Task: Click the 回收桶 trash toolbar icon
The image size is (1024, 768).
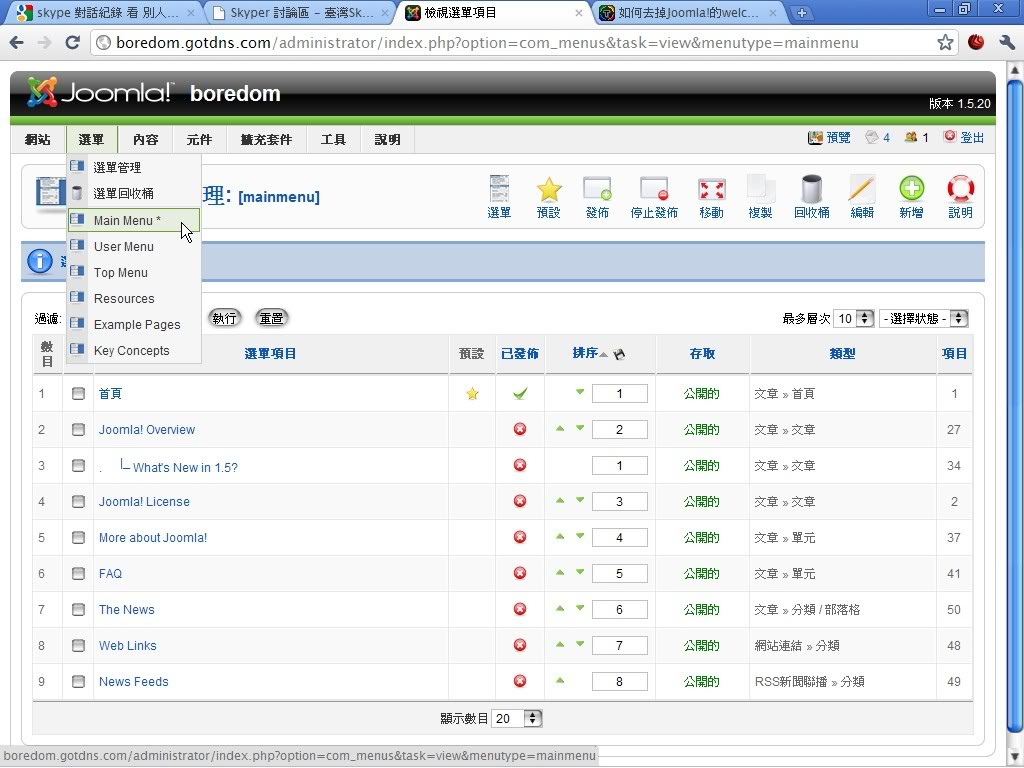Action: tap(812, 197)
